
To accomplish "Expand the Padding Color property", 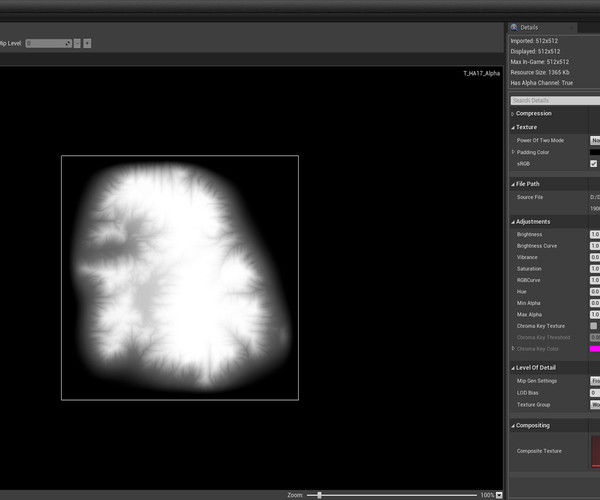I will 514,152.
